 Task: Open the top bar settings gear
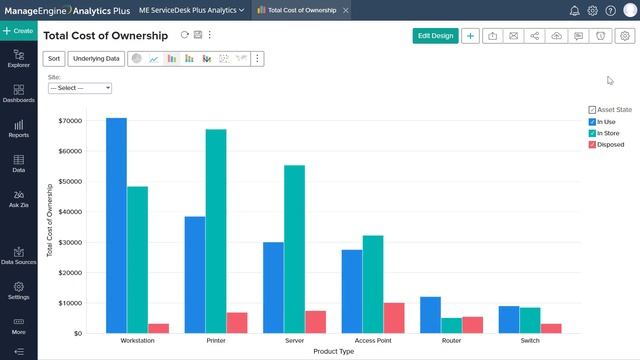click(x=592, y=11)
